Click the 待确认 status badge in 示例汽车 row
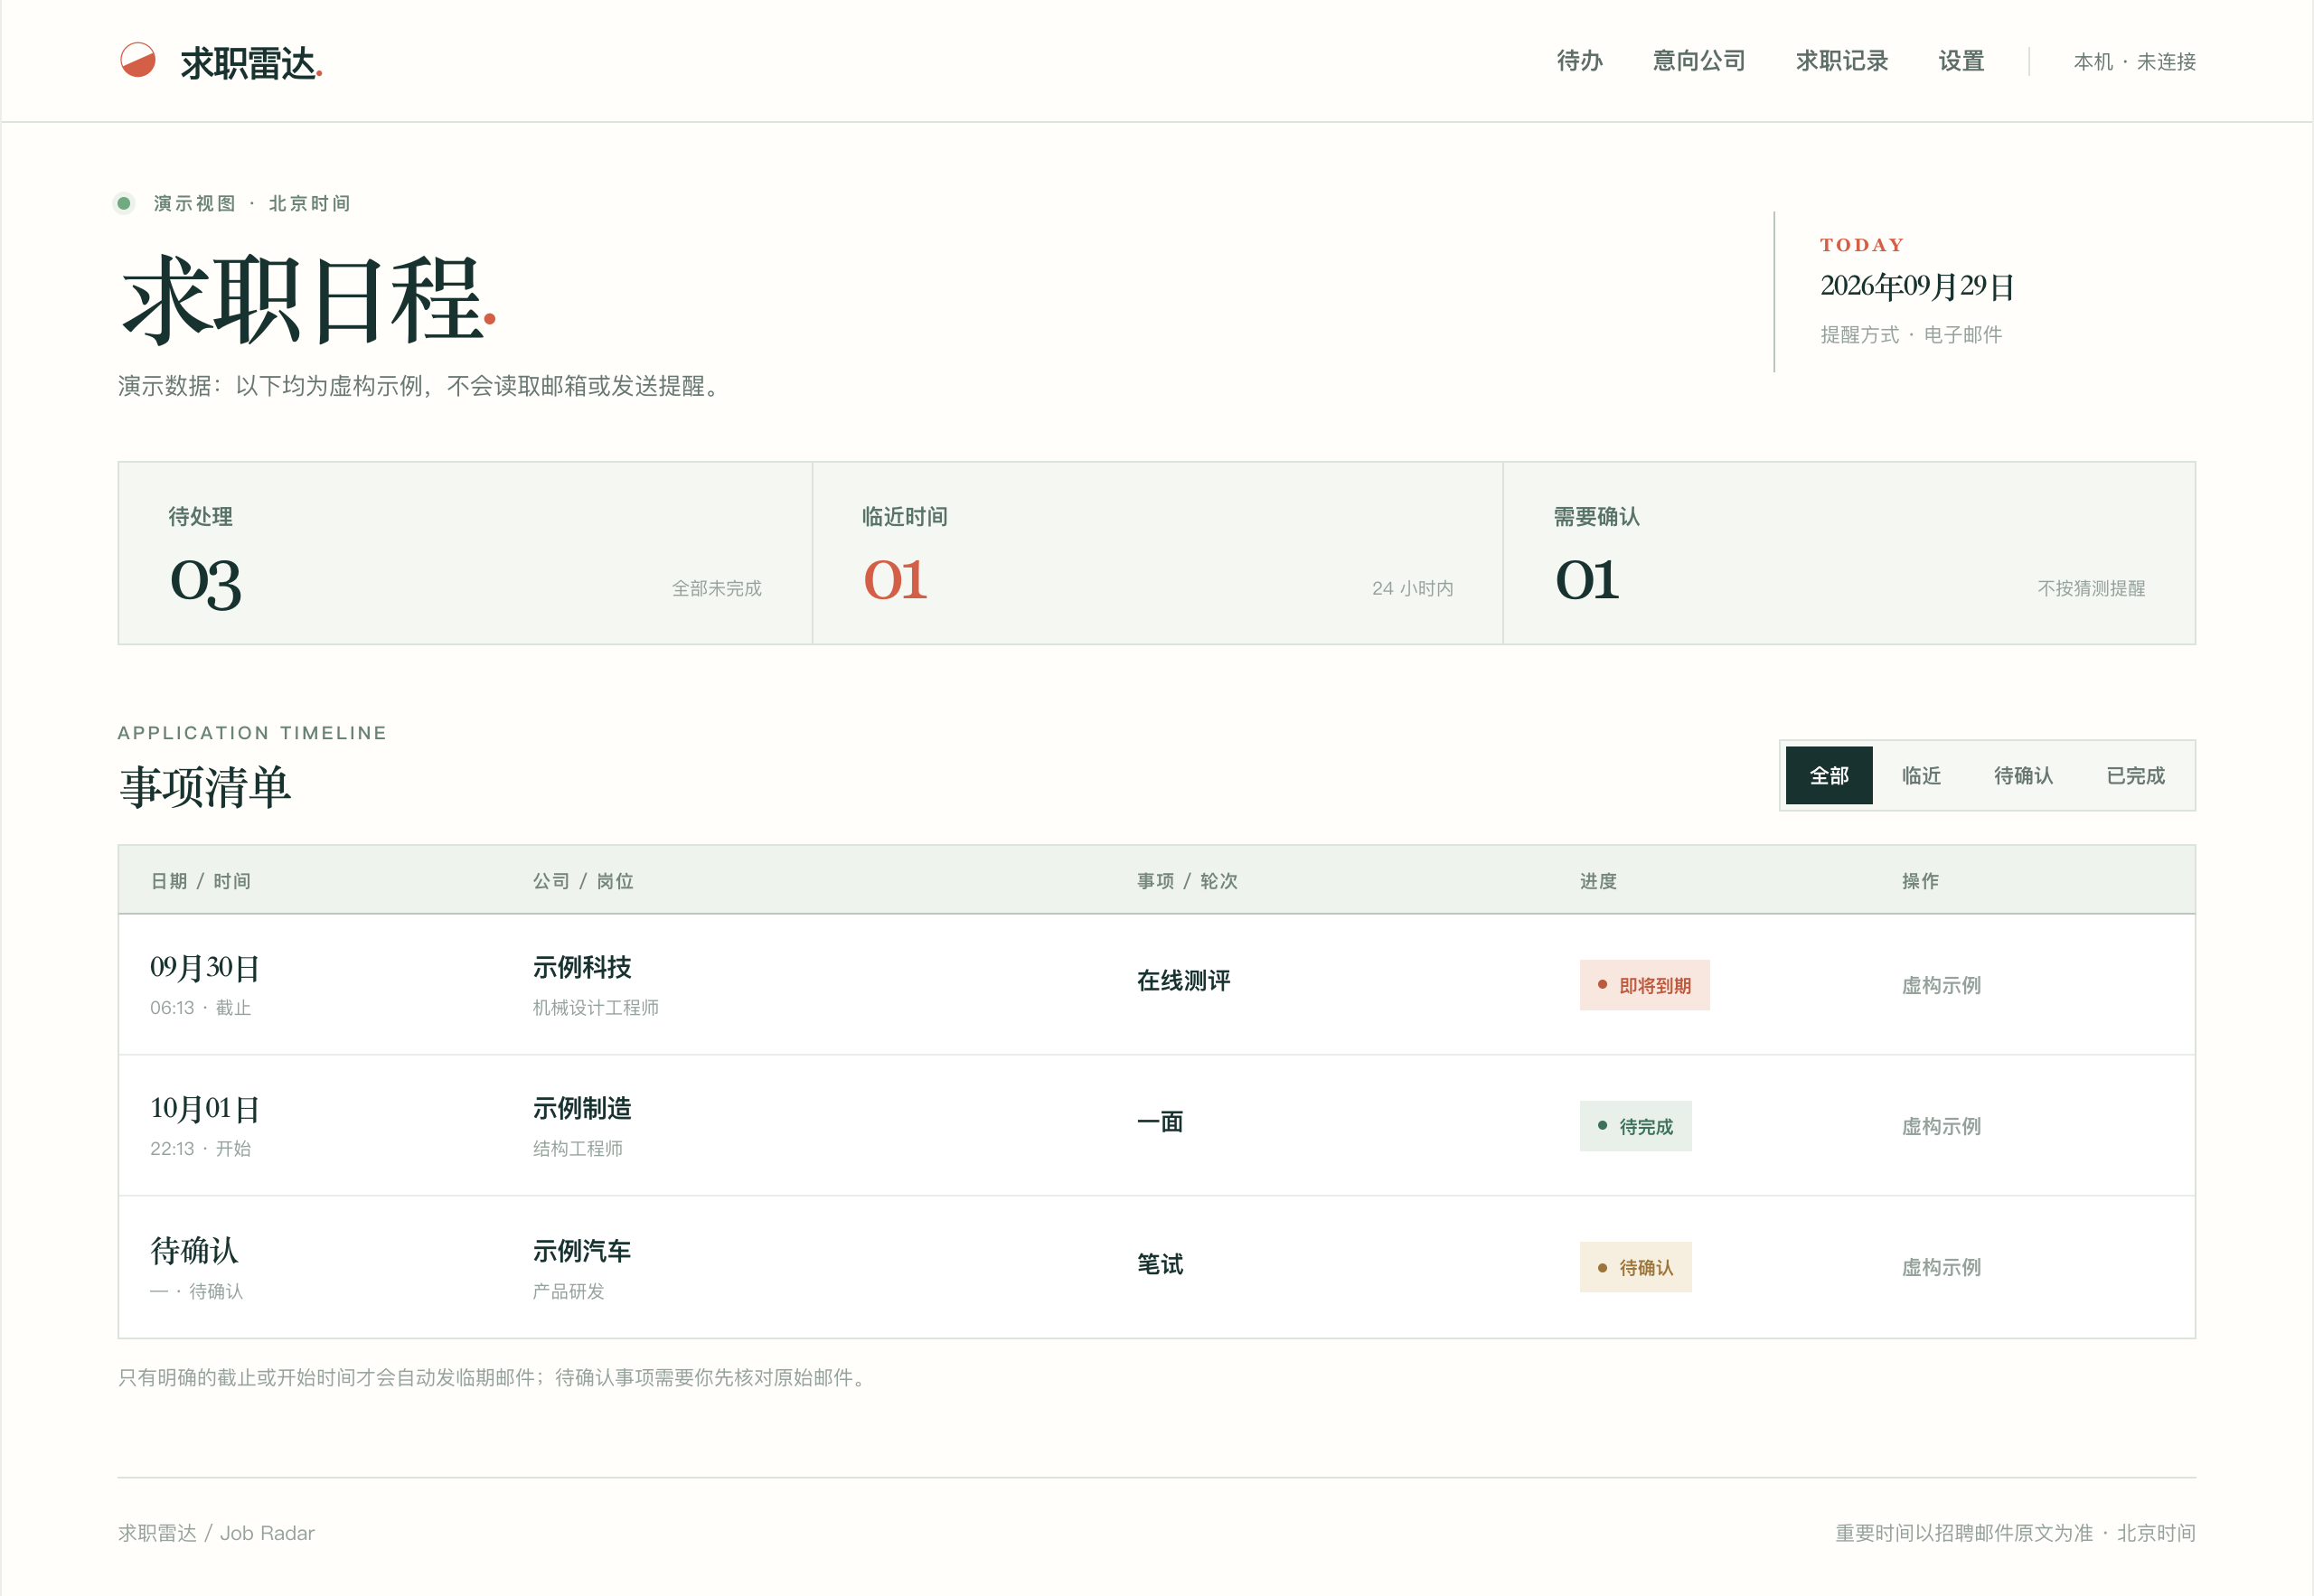This screenshot has height=1596, width=2314. (x=1636, y=1267)
